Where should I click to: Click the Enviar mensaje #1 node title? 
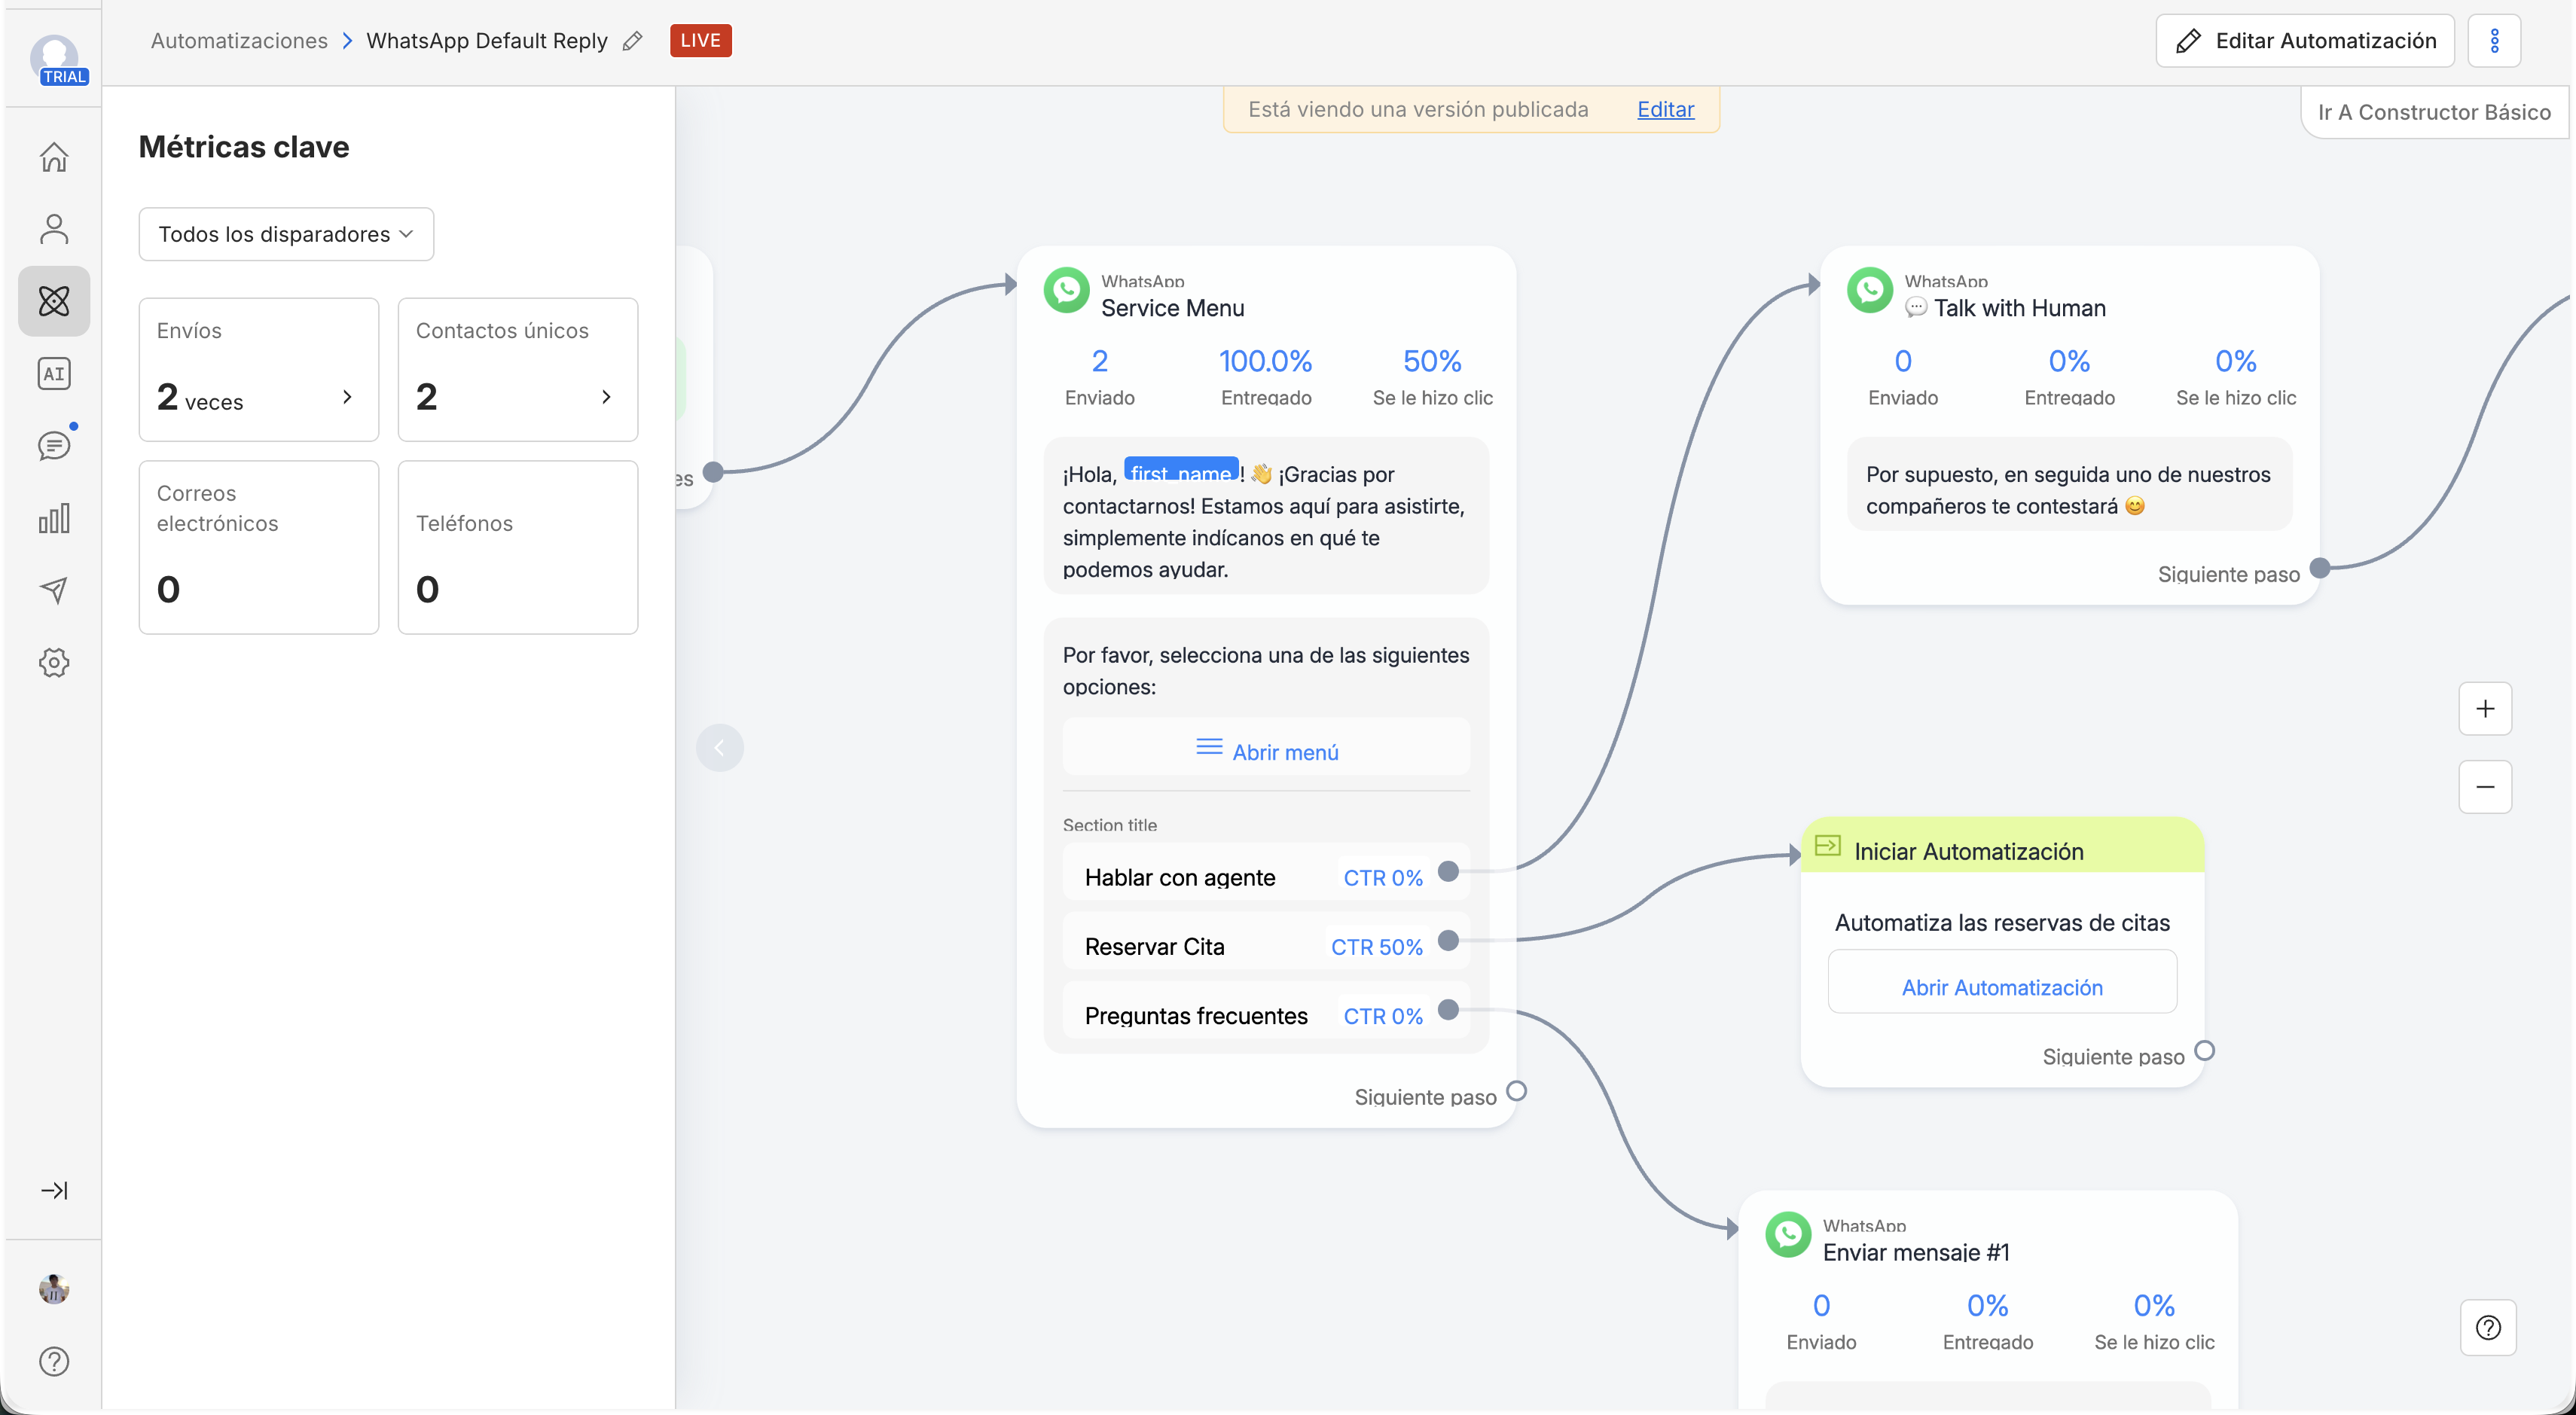(1916, 1252)
